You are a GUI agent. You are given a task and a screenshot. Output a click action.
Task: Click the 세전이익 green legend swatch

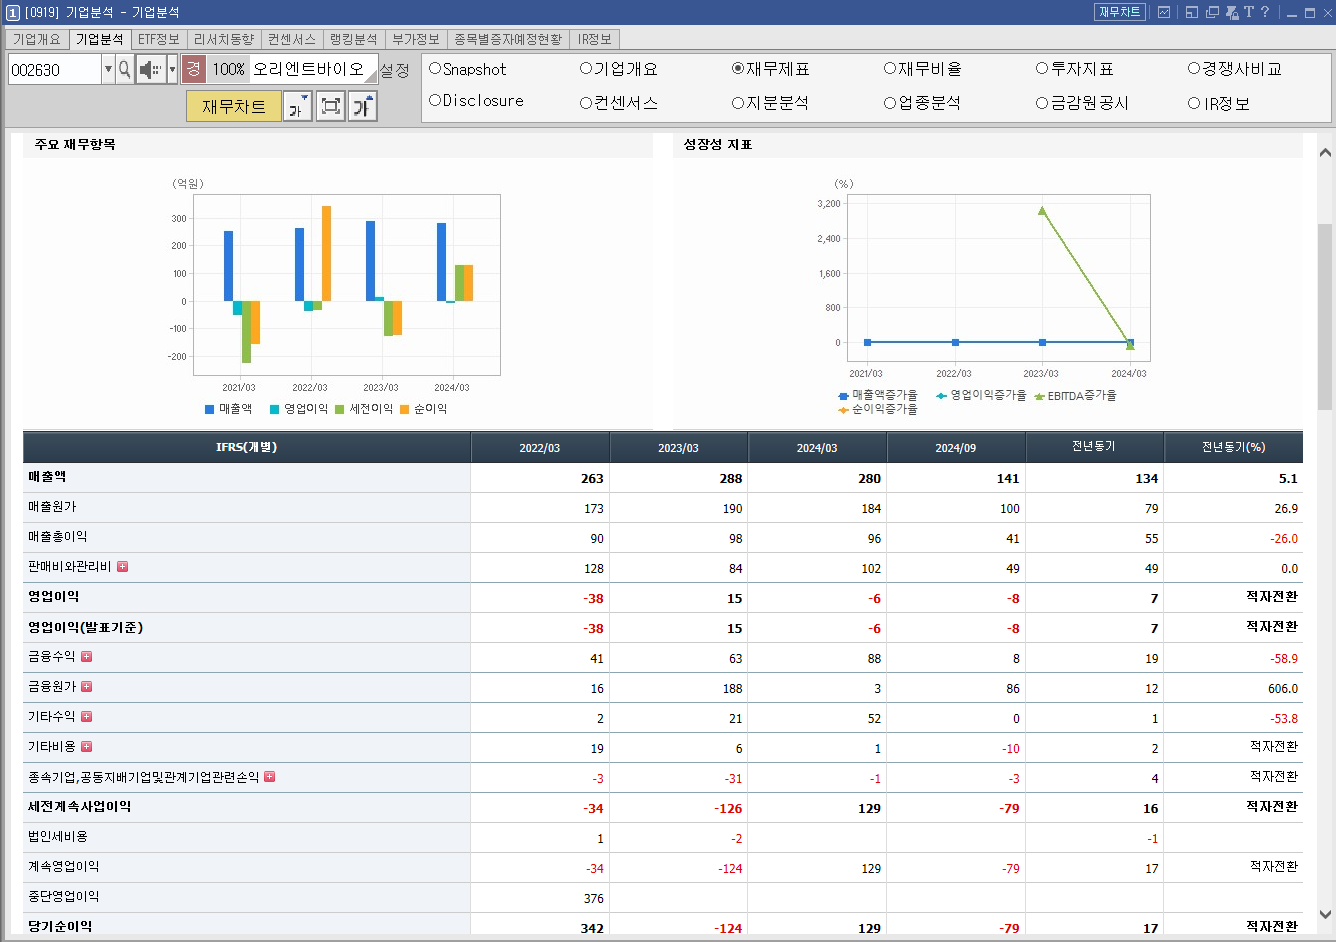point(340,409)
